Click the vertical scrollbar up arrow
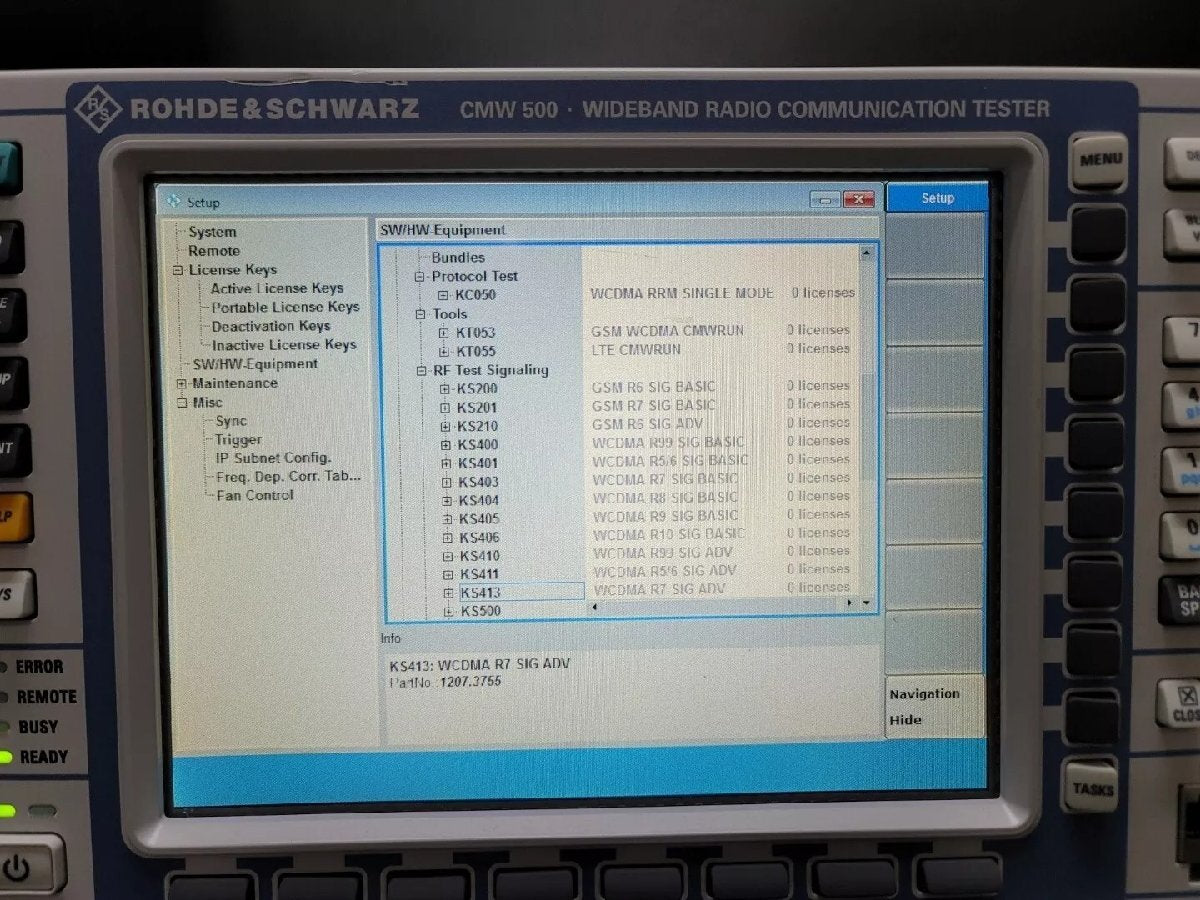Image resolution: width=1200 pixels, height=900 pixels. pyautogui.click(x=866, y=254)
